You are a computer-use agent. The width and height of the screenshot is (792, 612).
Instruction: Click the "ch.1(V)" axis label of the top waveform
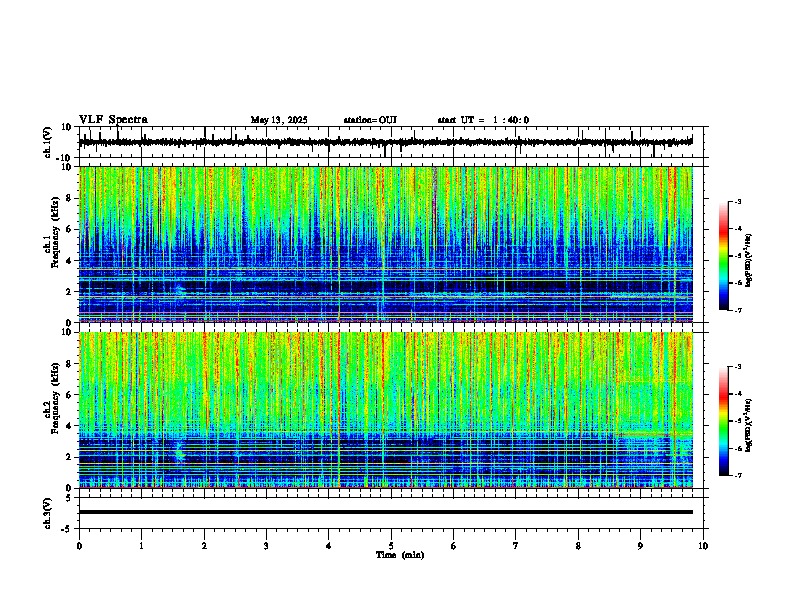click(x=48, y=142)
